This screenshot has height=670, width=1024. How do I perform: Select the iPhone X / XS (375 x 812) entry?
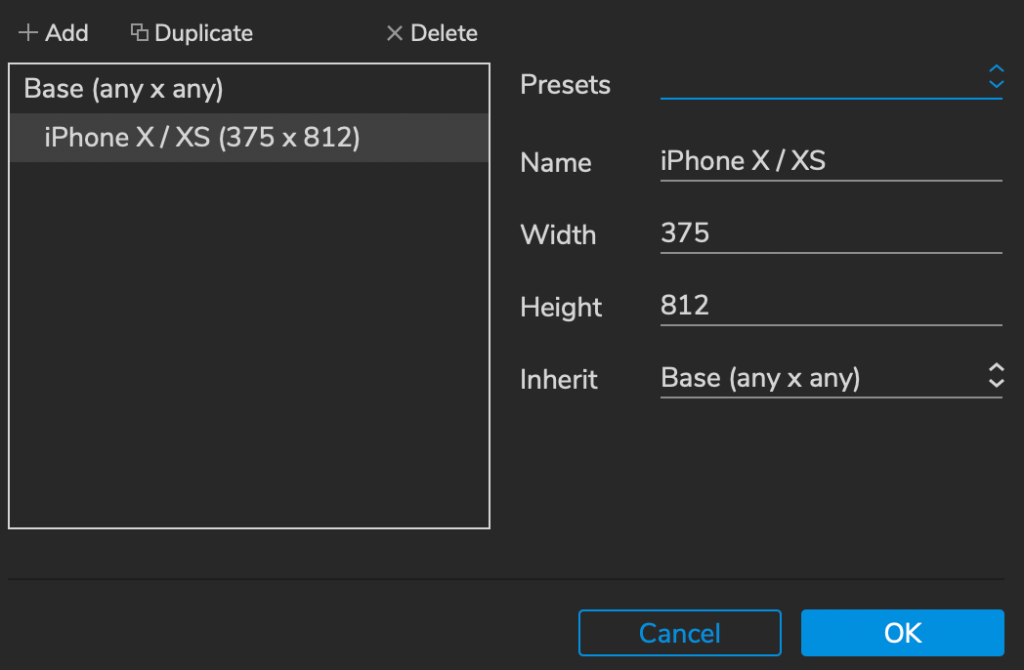point(202,138)
